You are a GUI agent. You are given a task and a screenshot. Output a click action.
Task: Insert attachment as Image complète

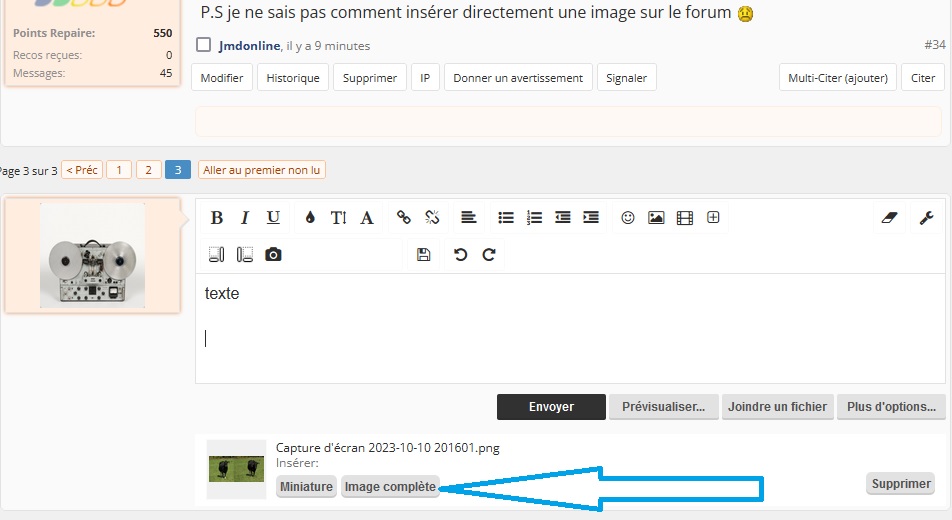click(x=390, y=487)
